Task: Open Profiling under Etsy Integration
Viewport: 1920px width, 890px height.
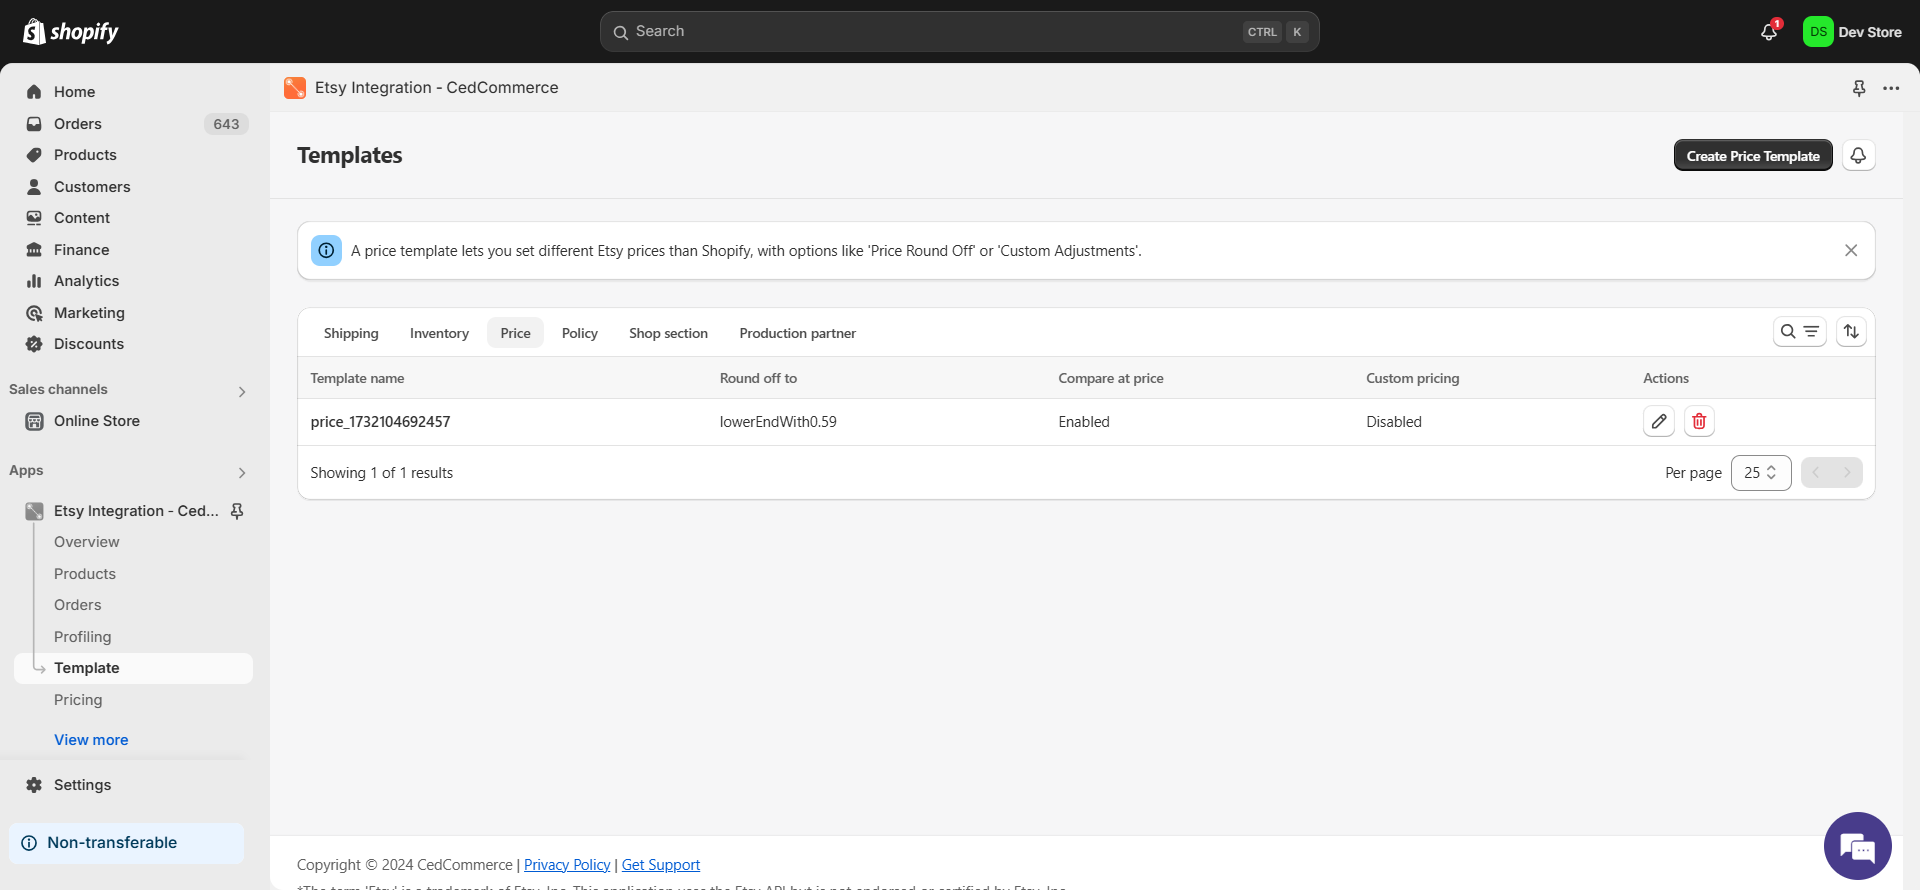Action: point(83,637)
